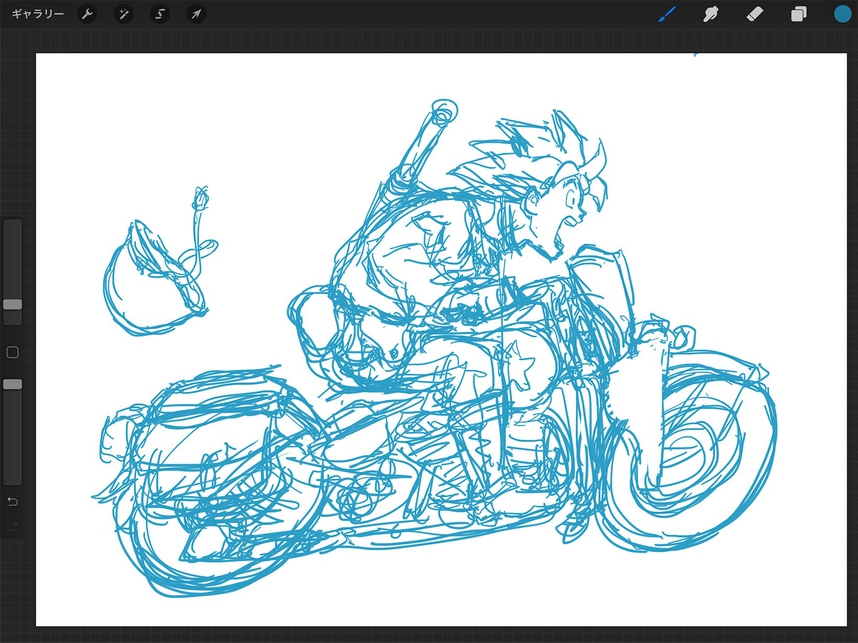Open the Layers panel
The height and width of the screenshot is (643, 858).
click(799, 14)
